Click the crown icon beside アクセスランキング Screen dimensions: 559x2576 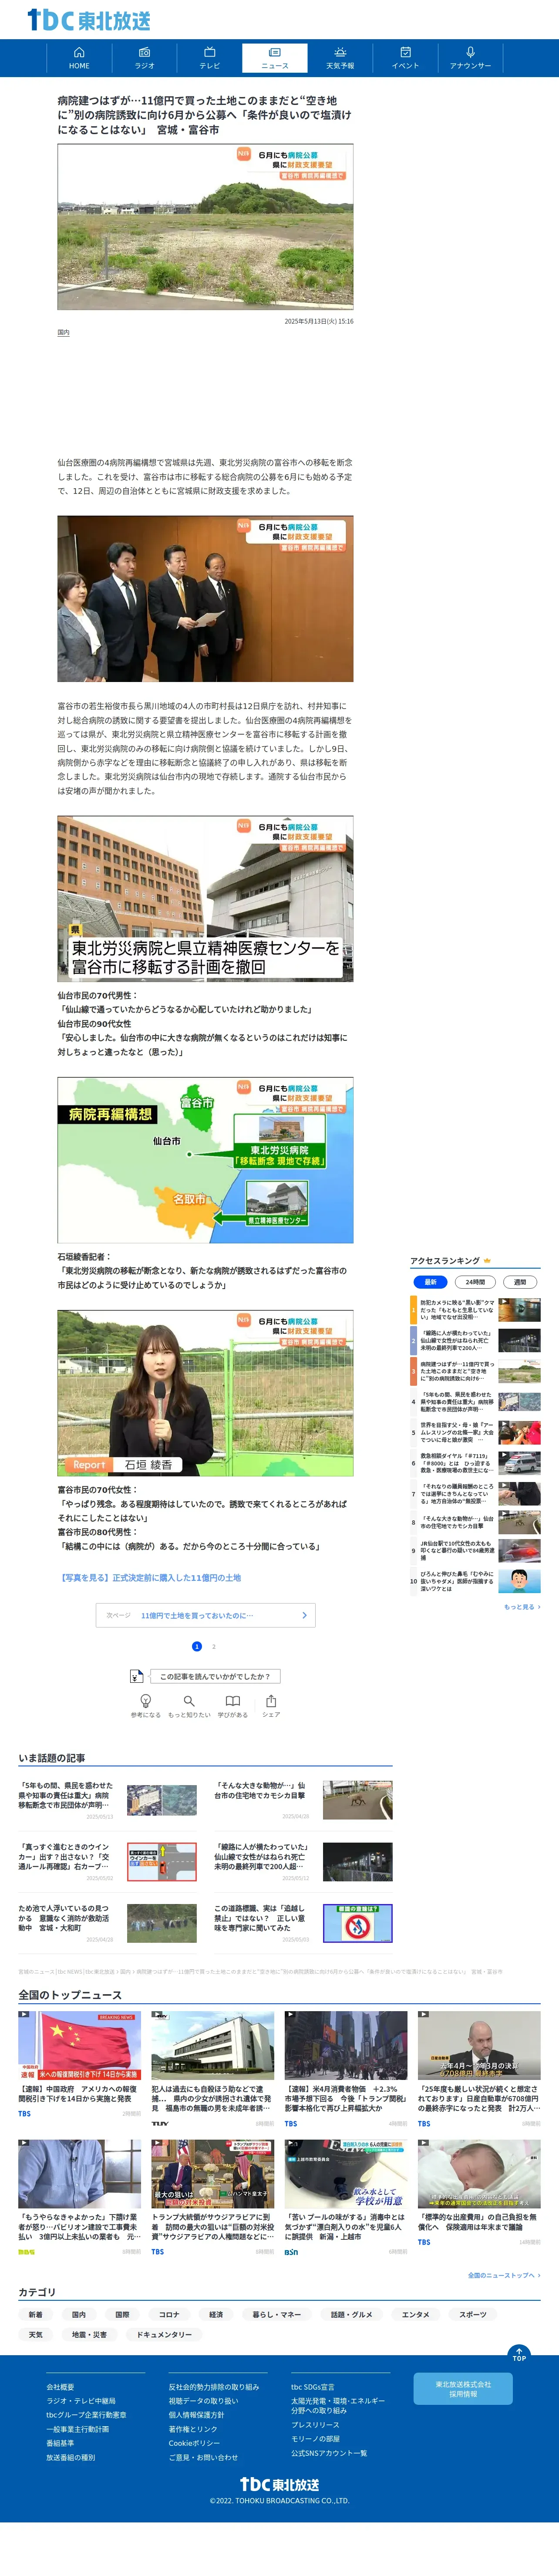(x=487, y=1261)
